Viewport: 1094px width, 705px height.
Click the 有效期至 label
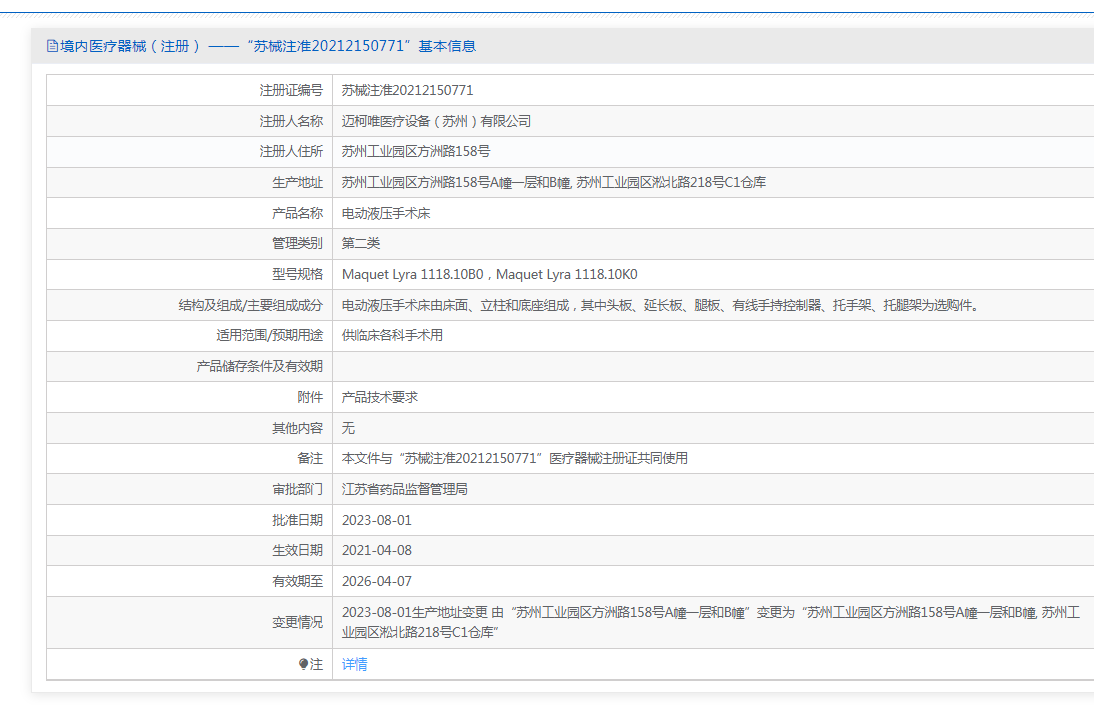coord(297,581)
